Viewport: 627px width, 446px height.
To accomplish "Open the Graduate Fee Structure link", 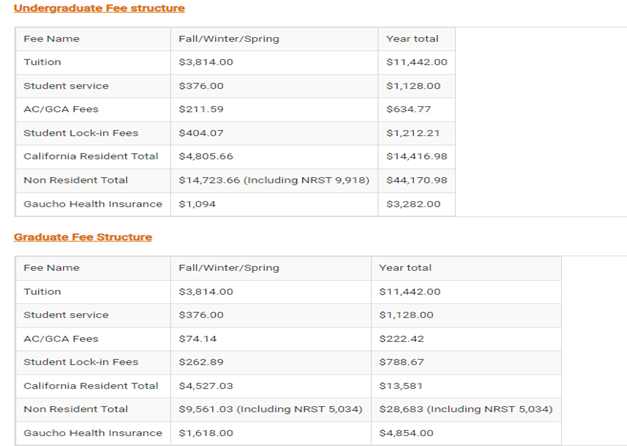I will click(83, 237).
